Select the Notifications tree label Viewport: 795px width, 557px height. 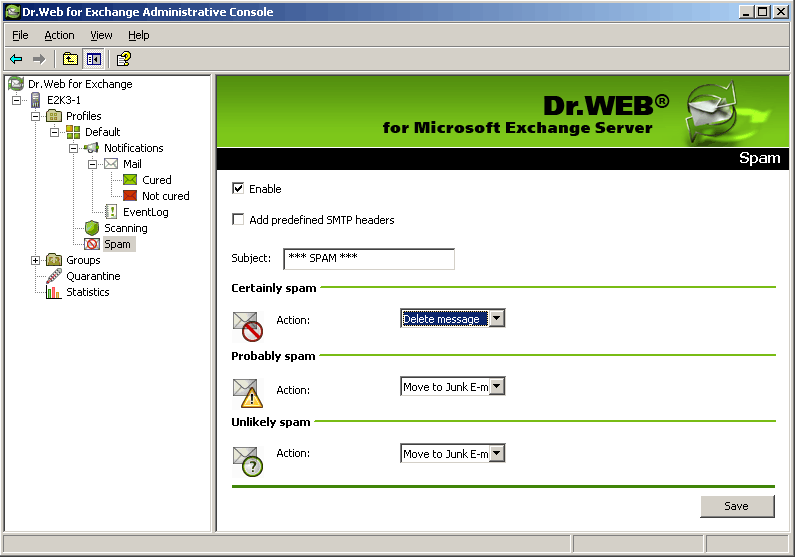tap(134, 148)
